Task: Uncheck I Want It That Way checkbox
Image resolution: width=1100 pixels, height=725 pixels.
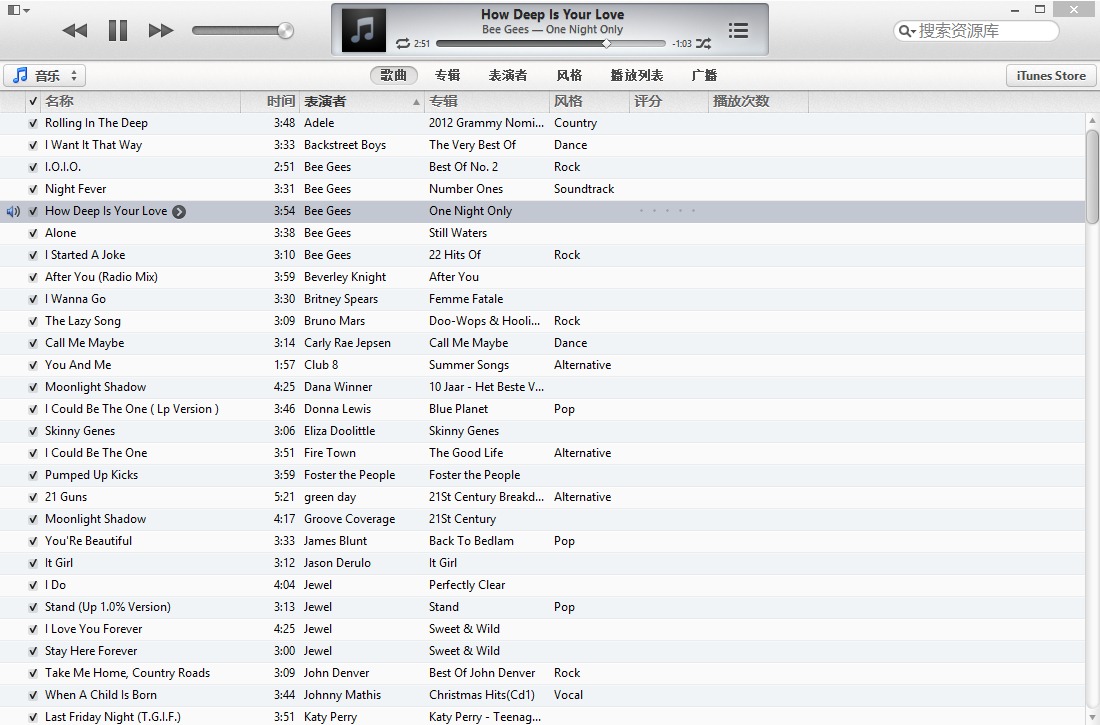Action: 33,145
